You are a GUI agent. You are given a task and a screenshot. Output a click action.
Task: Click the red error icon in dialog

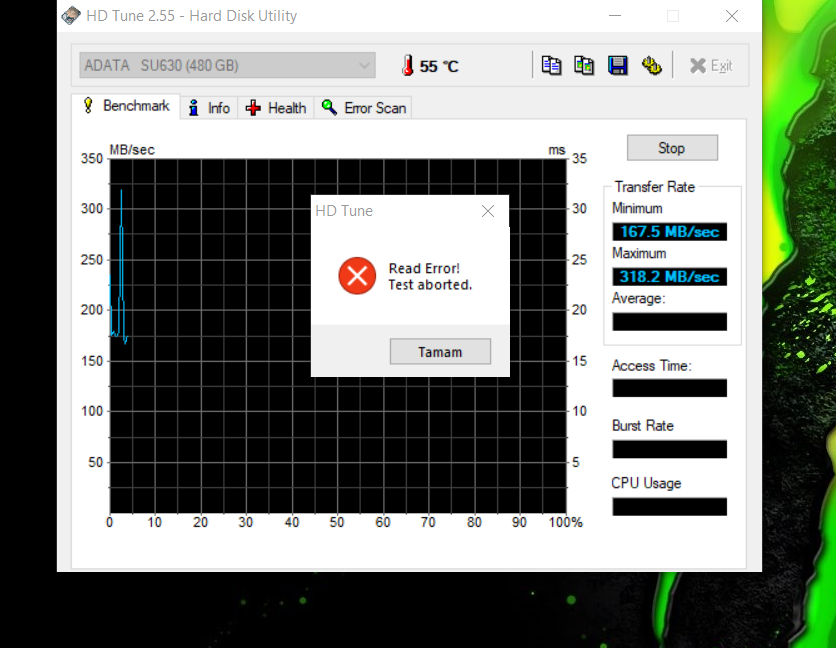tap(357, 276)
